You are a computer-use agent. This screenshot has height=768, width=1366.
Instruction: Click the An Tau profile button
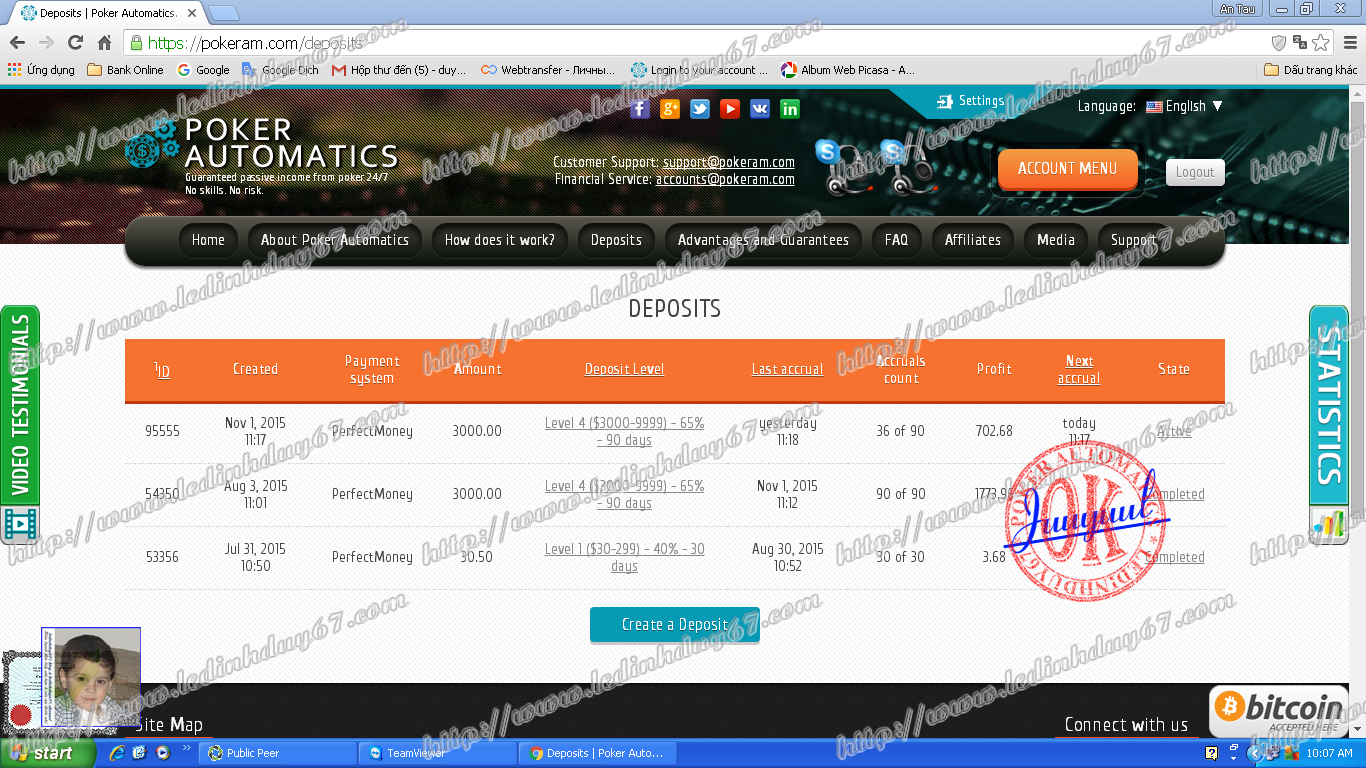pos(1238,9)
